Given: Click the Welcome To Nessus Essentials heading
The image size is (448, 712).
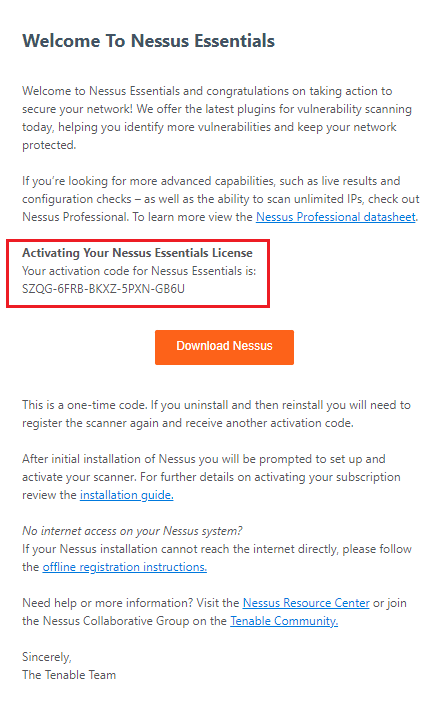Looking at the screenshot, I should point(148,41).
